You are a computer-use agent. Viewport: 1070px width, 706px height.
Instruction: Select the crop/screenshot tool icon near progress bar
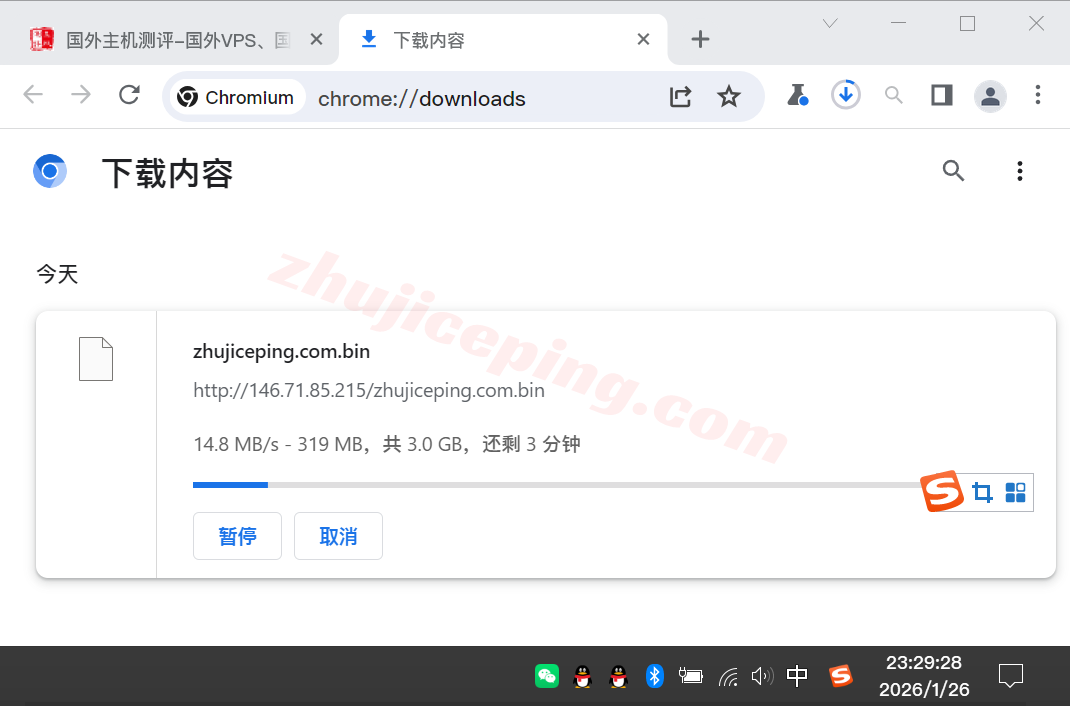coord(982,492)
